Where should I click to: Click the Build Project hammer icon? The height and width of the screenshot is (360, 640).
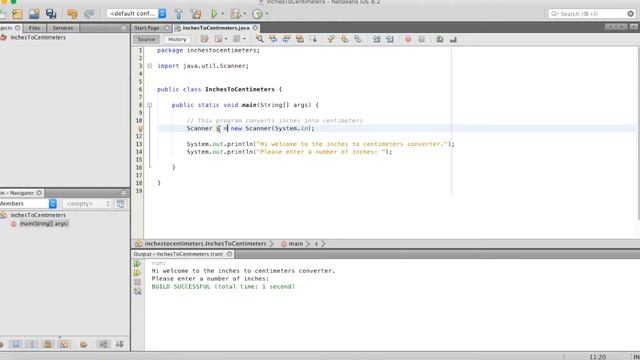click(178, 14)
